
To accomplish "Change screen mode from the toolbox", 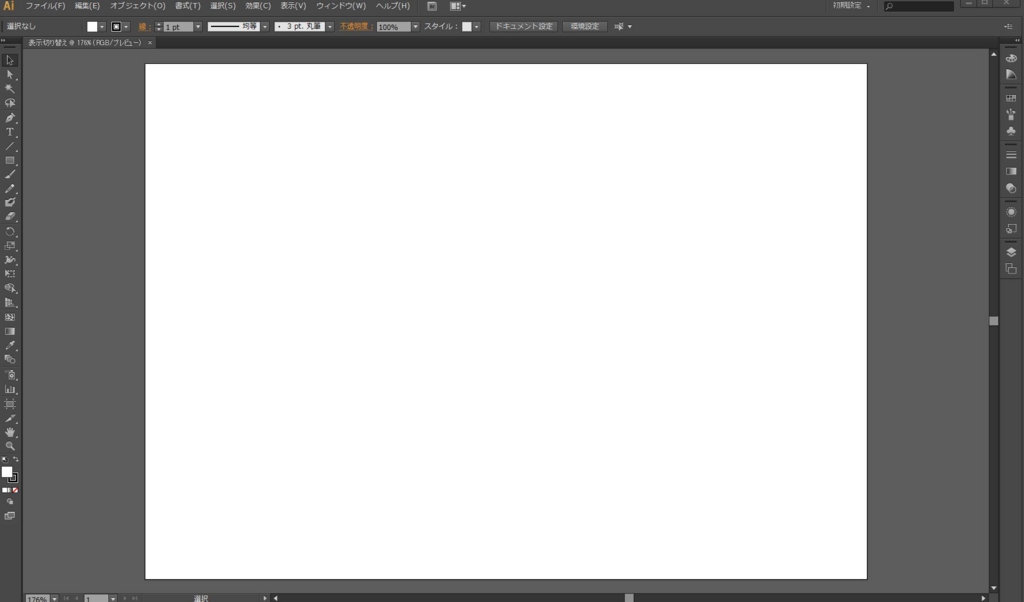I will click(10, 516).
